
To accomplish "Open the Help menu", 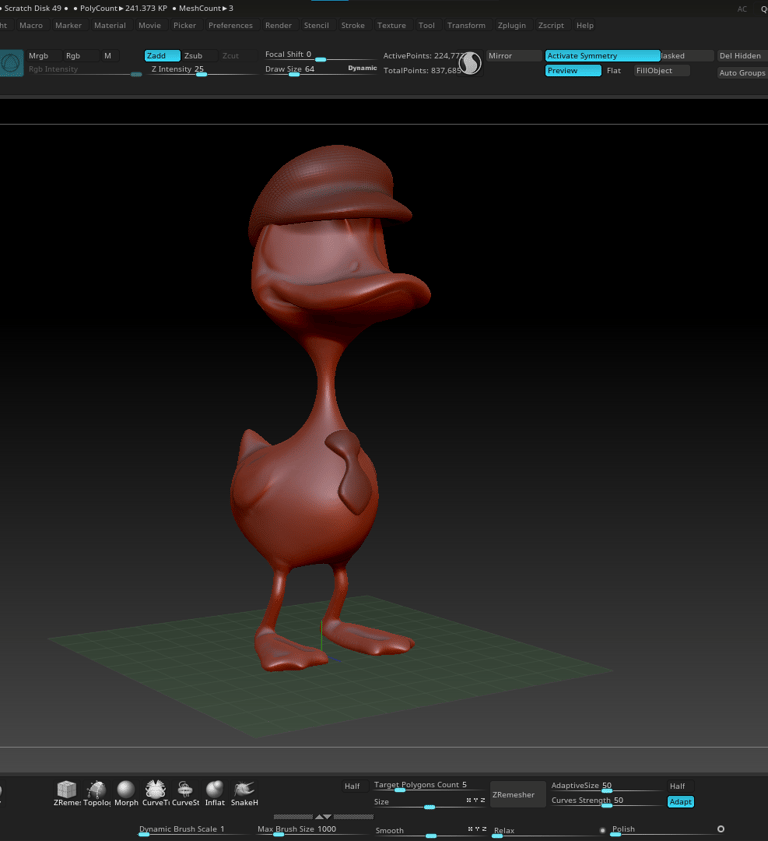I will pyautogui.click(x=585, y=25).
